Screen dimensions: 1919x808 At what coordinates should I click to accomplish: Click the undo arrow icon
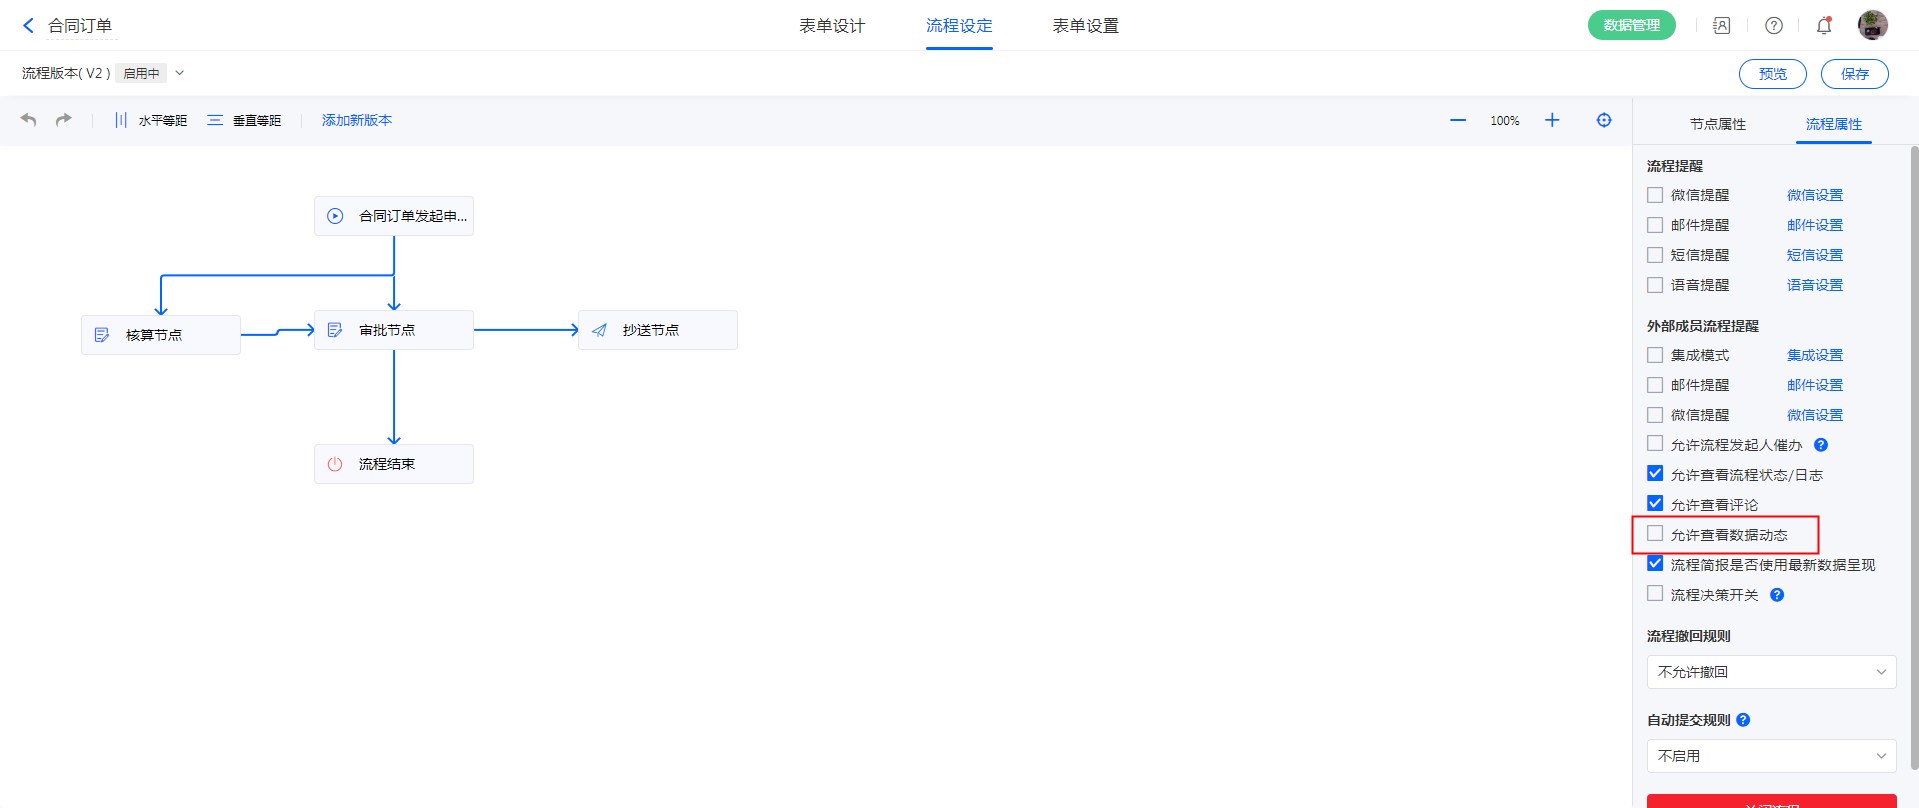point(29,120)
